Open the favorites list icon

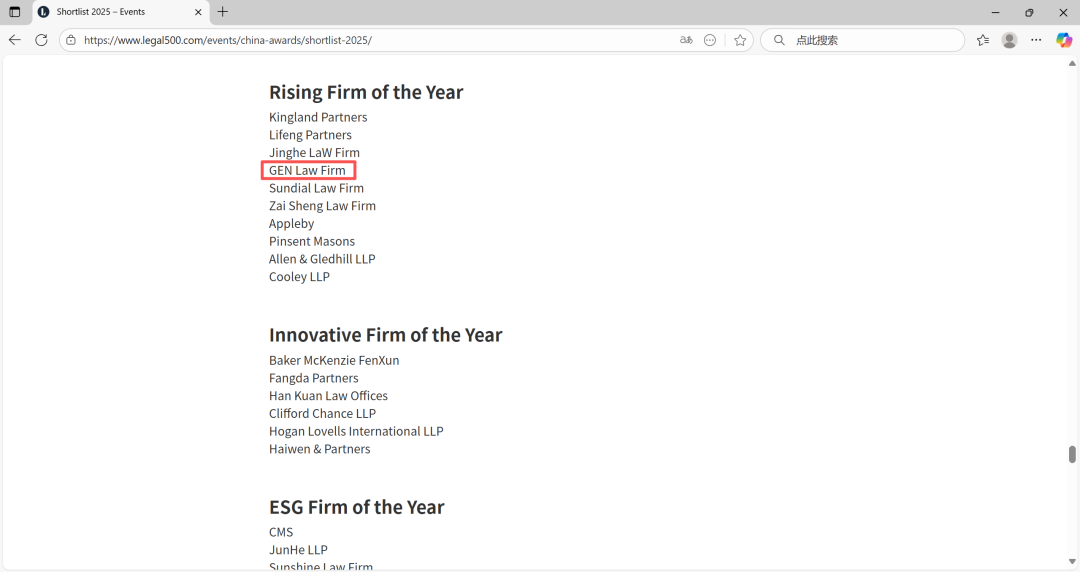pyautogui.click(x=983, y=40)
